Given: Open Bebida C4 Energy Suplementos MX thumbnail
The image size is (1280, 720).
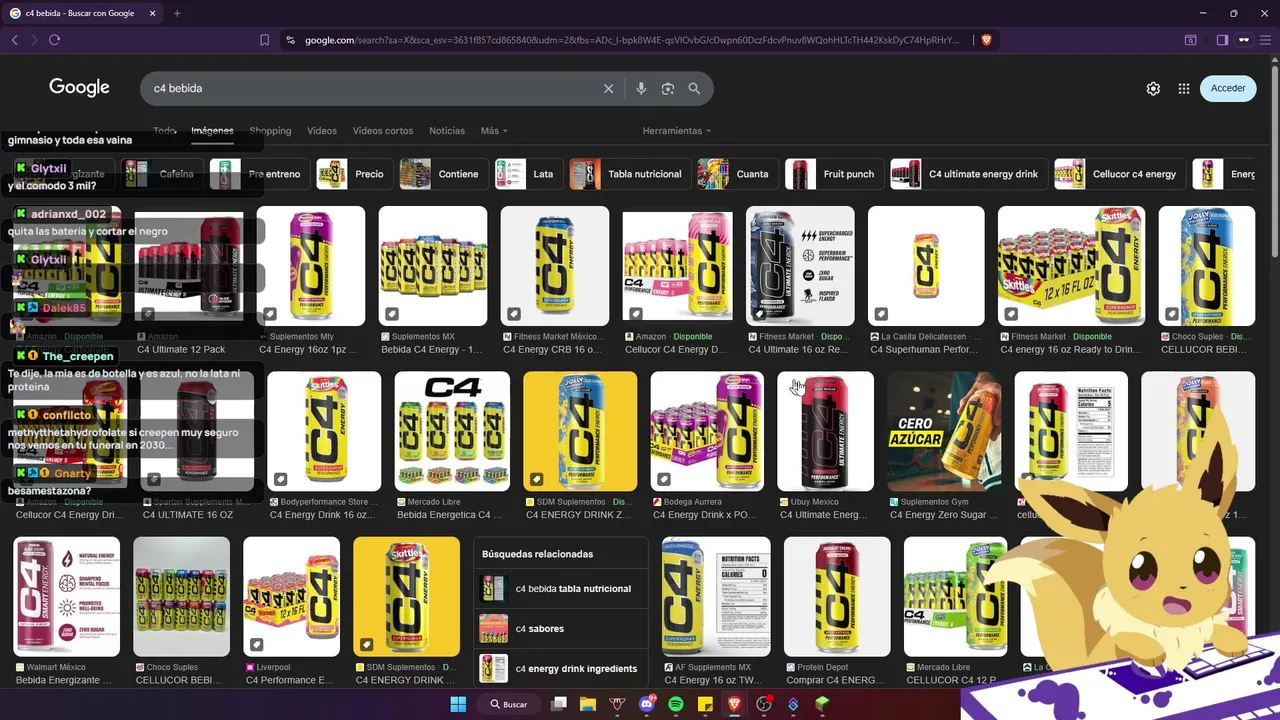Looking at the screenshot, I should pos(432,266).
